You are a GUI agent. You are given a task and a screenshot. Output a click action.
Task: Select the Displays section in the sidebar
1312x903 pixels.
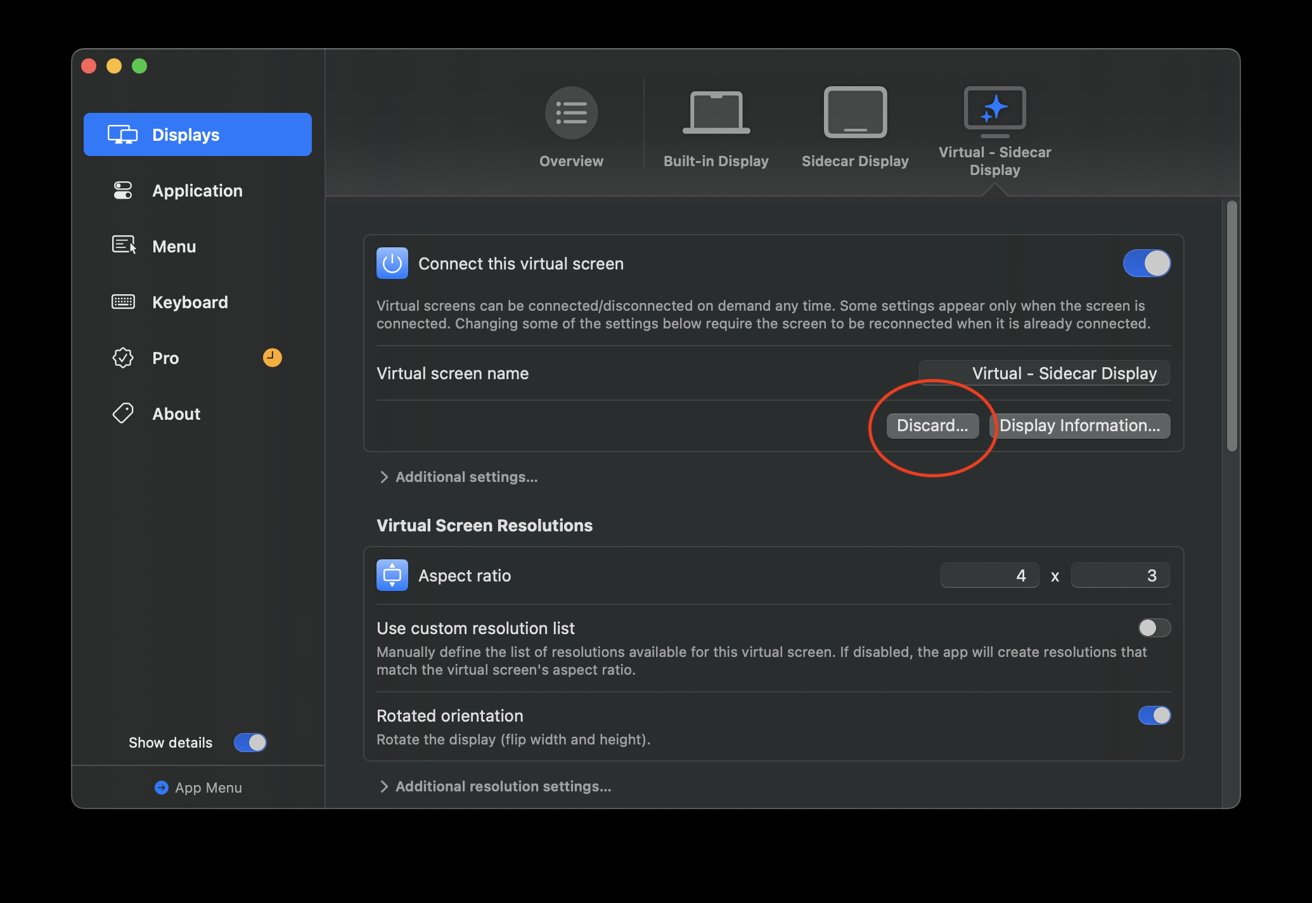197,134
